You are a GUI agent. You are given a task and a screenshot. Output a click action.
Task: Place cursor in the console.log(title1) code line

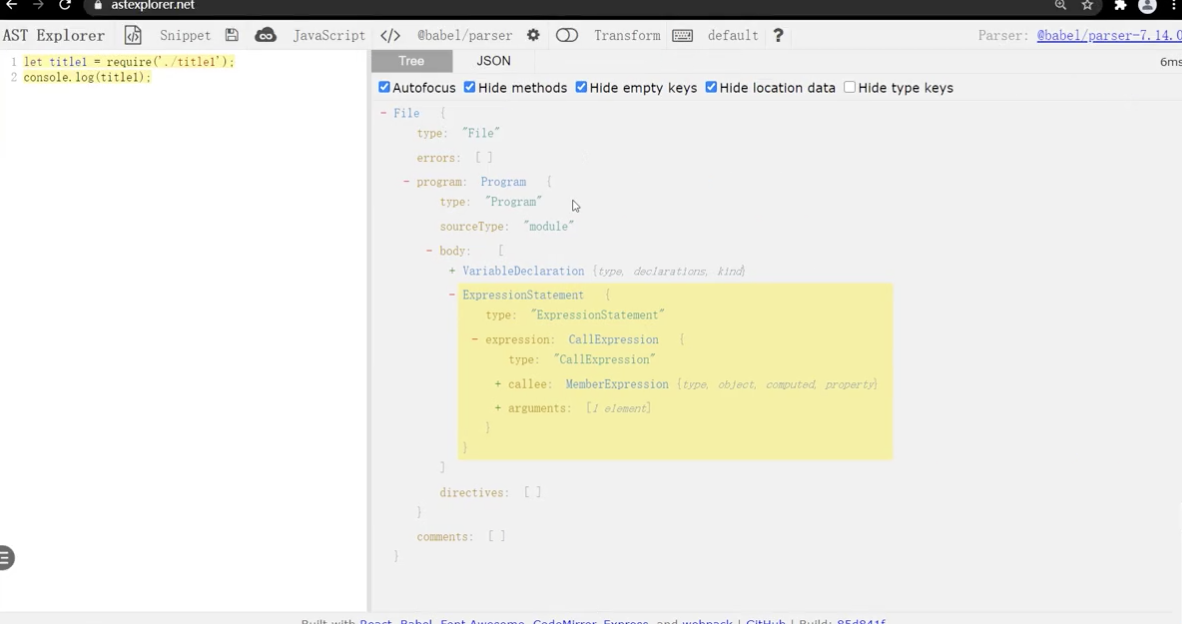(87, 77)
